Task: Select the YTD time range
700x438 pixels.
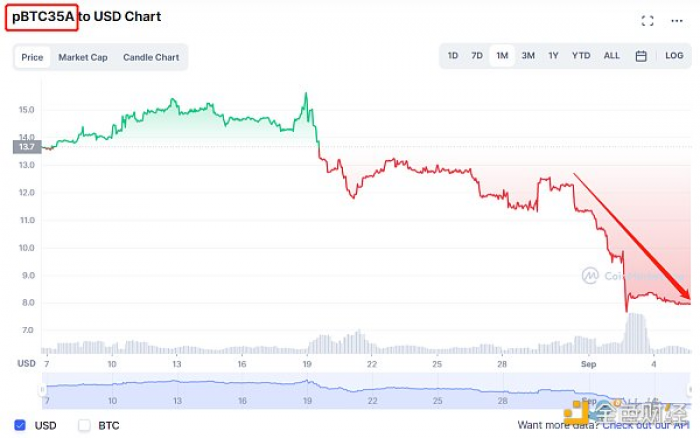Action: pos(581,56)
